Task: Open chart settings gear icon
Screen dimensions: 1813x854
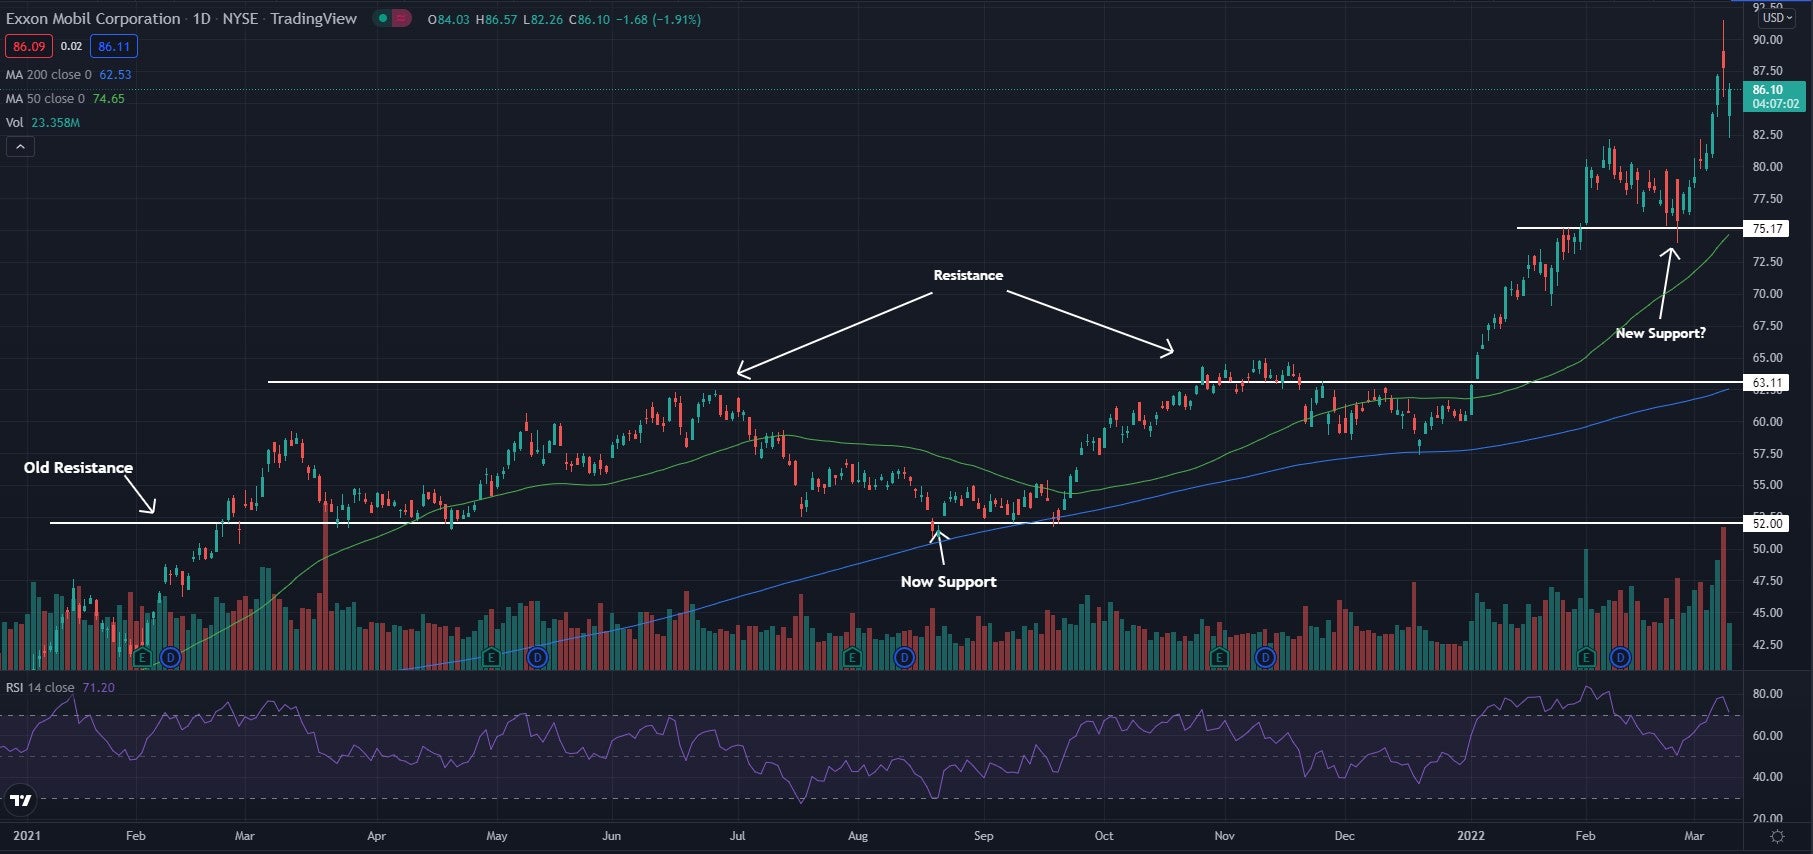Action: point(1776,836)
